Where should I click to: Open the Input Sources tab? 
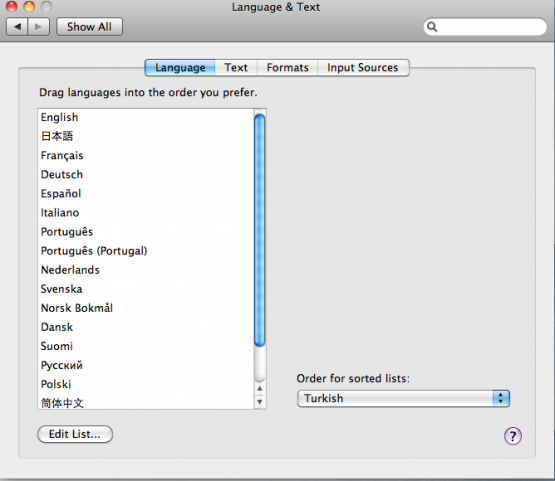363,68
